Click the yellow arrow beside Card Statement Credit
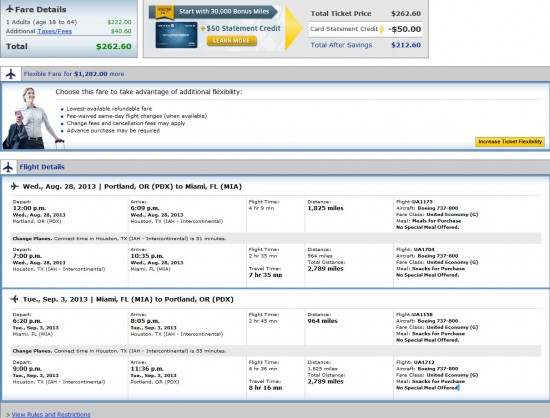The width and height of the screenshot is (550, 418). click(382, 29)
